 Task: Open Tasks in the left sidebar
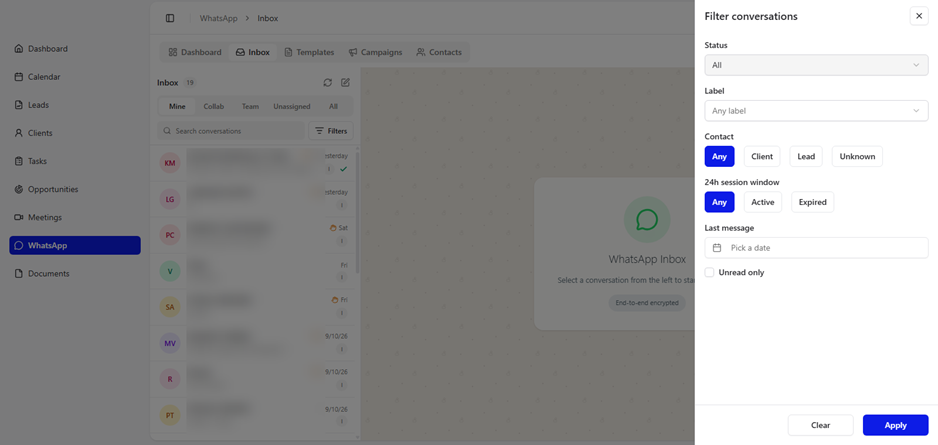75,161
